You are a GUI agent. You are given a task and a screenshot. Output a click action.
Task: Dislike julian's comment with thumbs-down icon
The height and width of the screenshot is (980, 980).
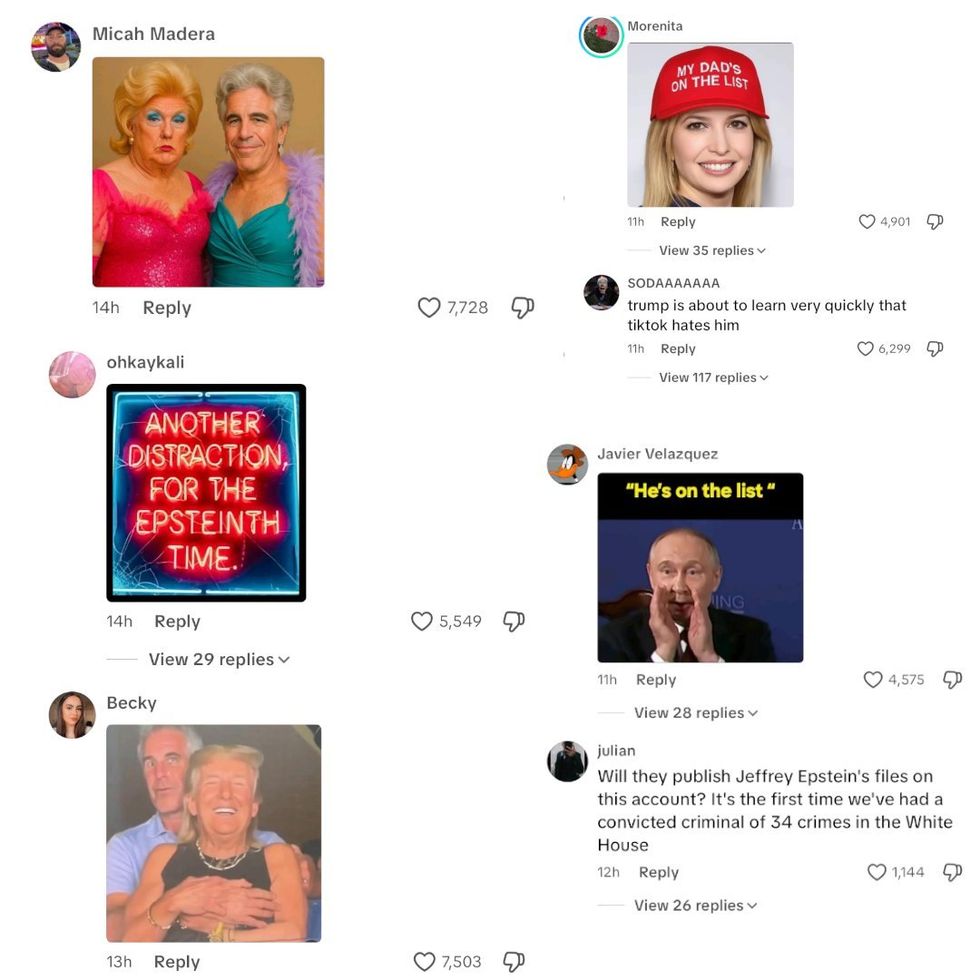(952, 872)
